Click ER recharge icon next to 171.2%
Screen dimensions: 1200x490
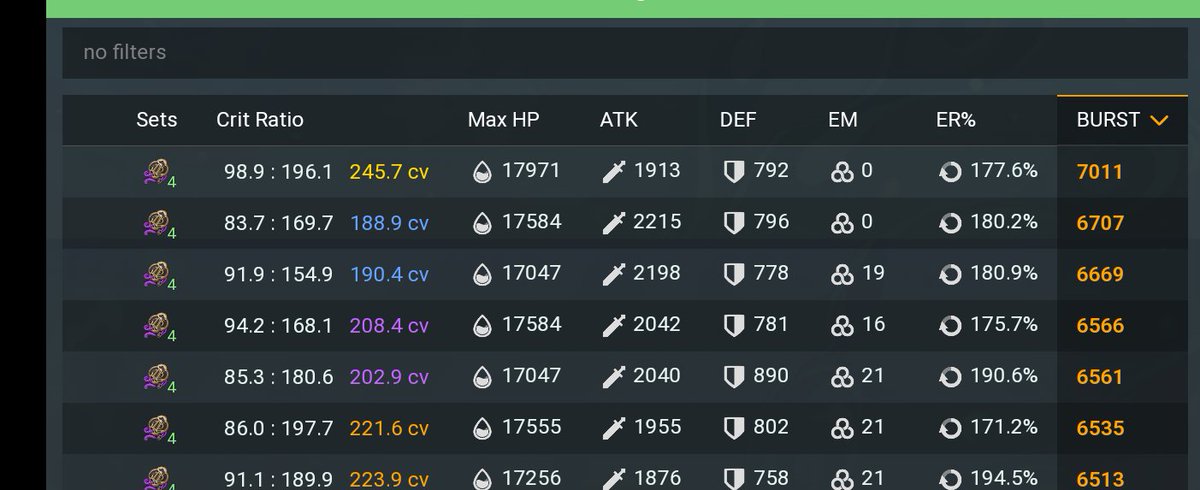coord(950,429)
